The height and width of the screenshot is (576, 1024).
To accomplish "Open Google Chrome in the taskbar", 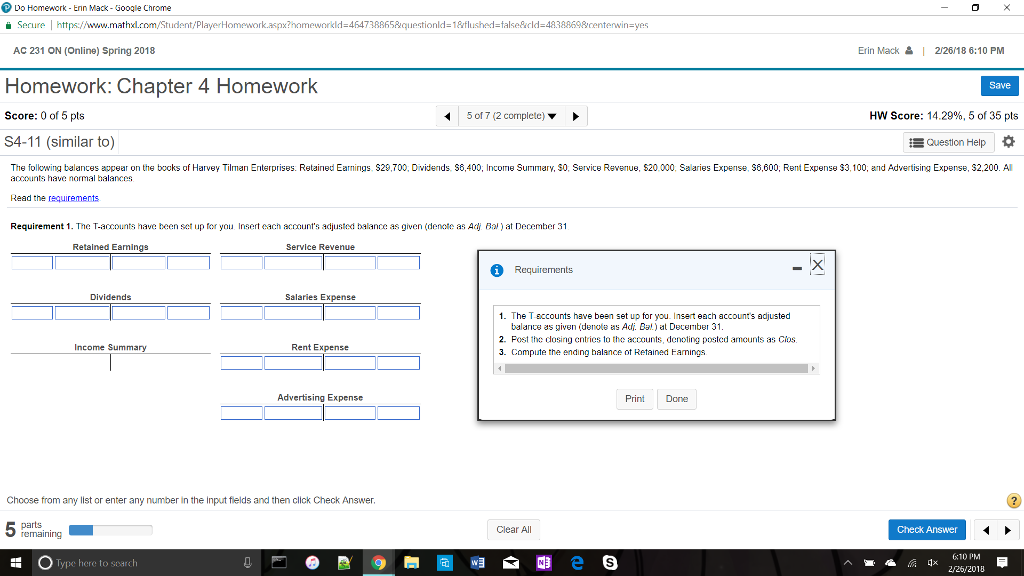I will [x=378, y=562].
